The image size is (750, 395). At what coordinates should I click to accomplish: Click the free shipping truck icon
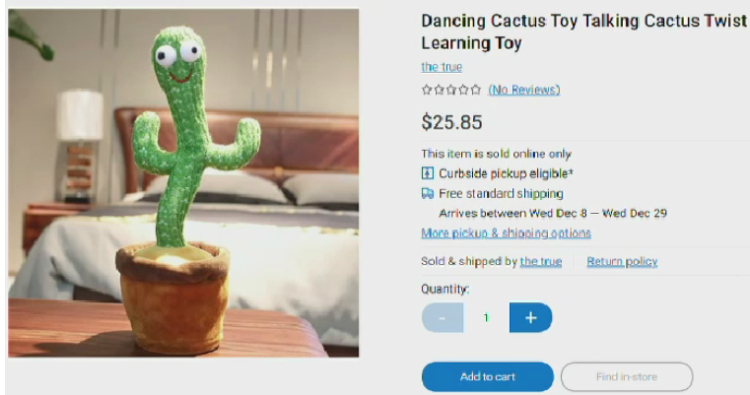point(427,193)
